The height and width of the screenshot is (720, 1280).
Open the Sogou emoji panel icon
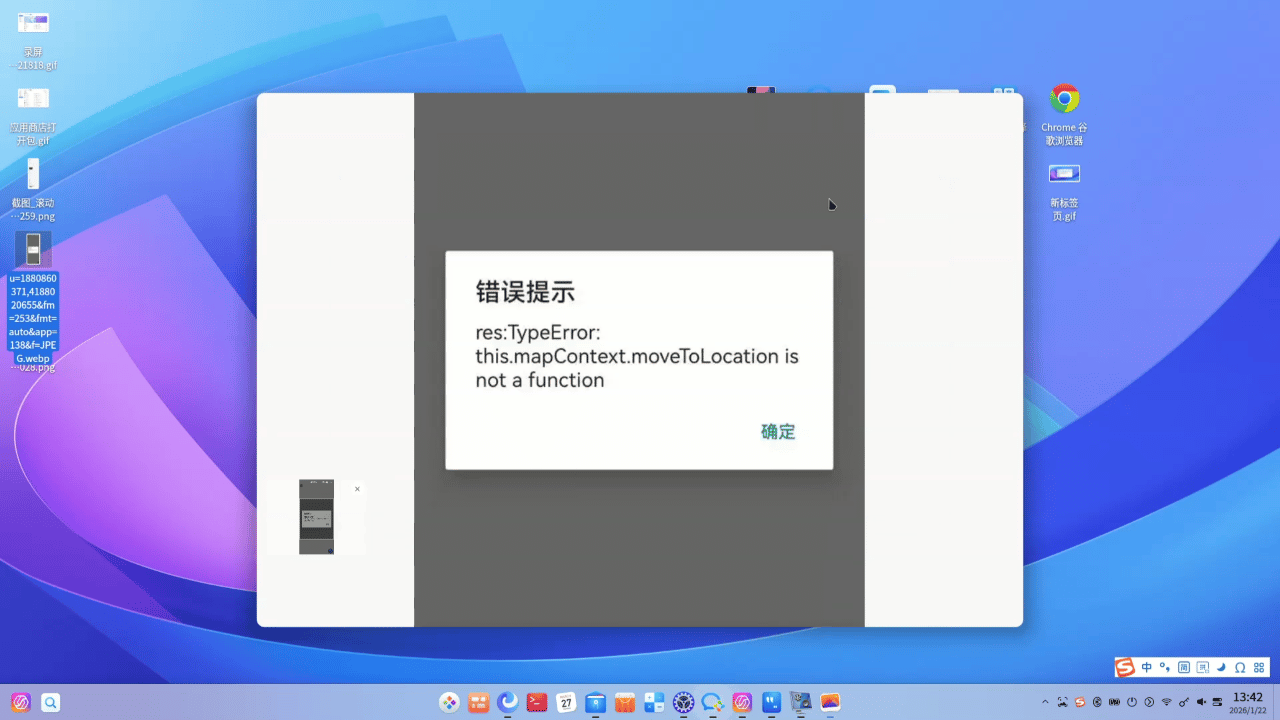[1203, 667]
